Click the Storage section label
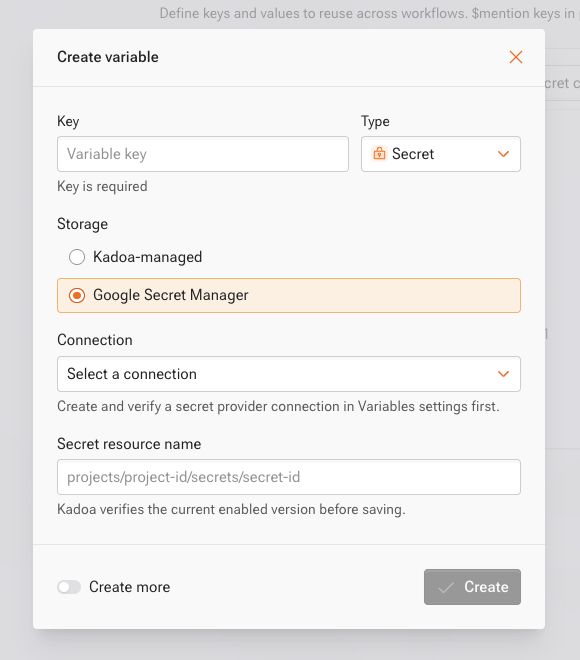The image size is (580, 660). click(x=82, y=224)
